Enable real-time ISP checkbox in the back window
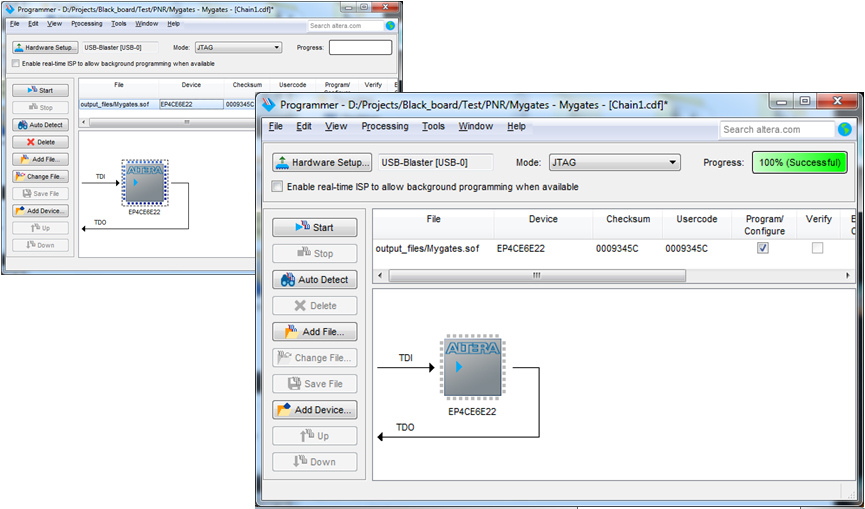865x509 pixels. (x=15, y=63)
